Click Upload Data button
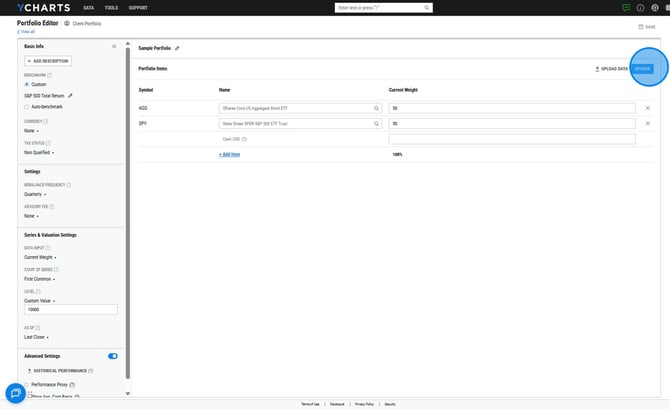The width and height of the screenshot is (670, 409). (x=611, y=69)
